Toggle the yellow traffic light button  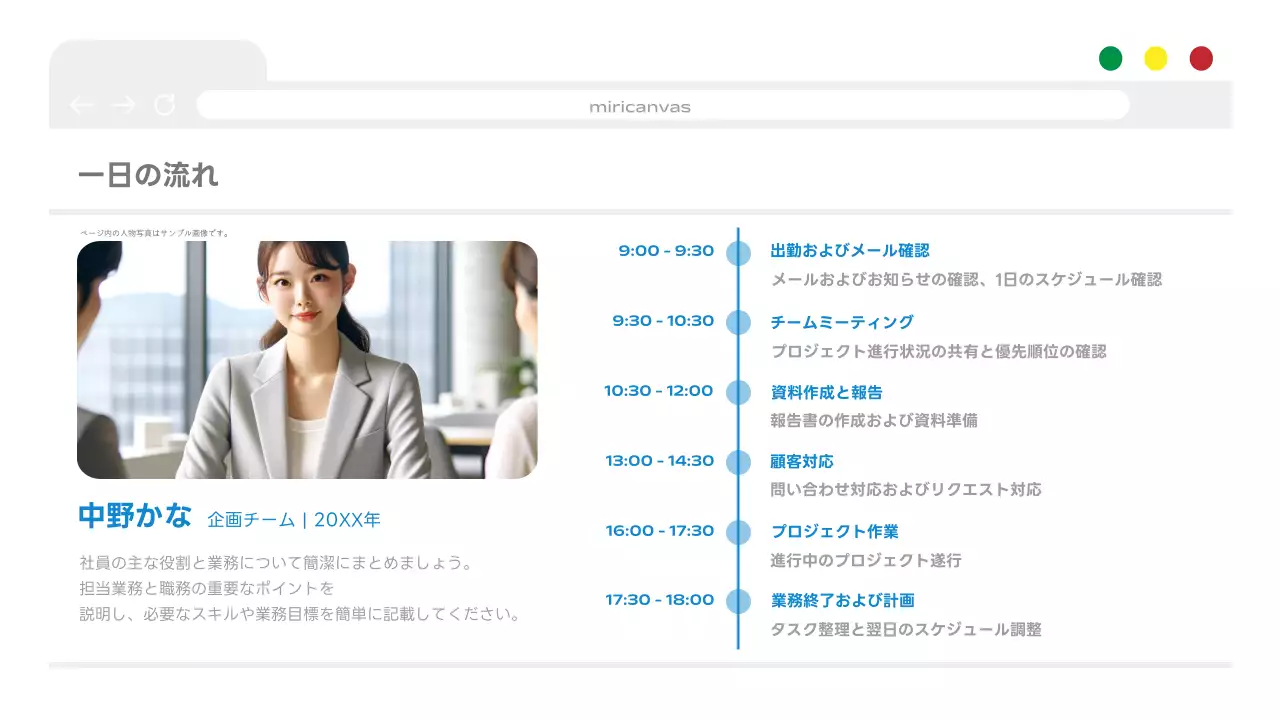1155,58
